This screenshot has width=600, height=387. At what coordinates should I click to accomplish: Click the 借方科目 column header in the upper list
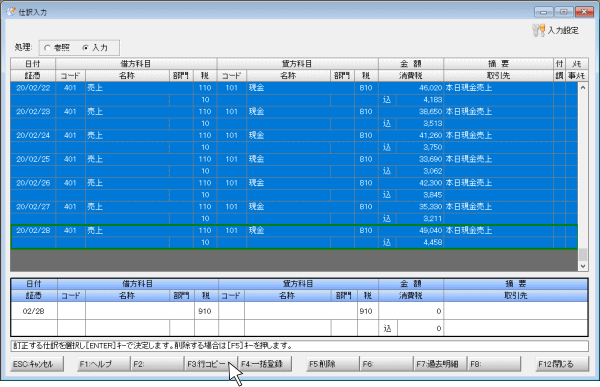point(136,64)
